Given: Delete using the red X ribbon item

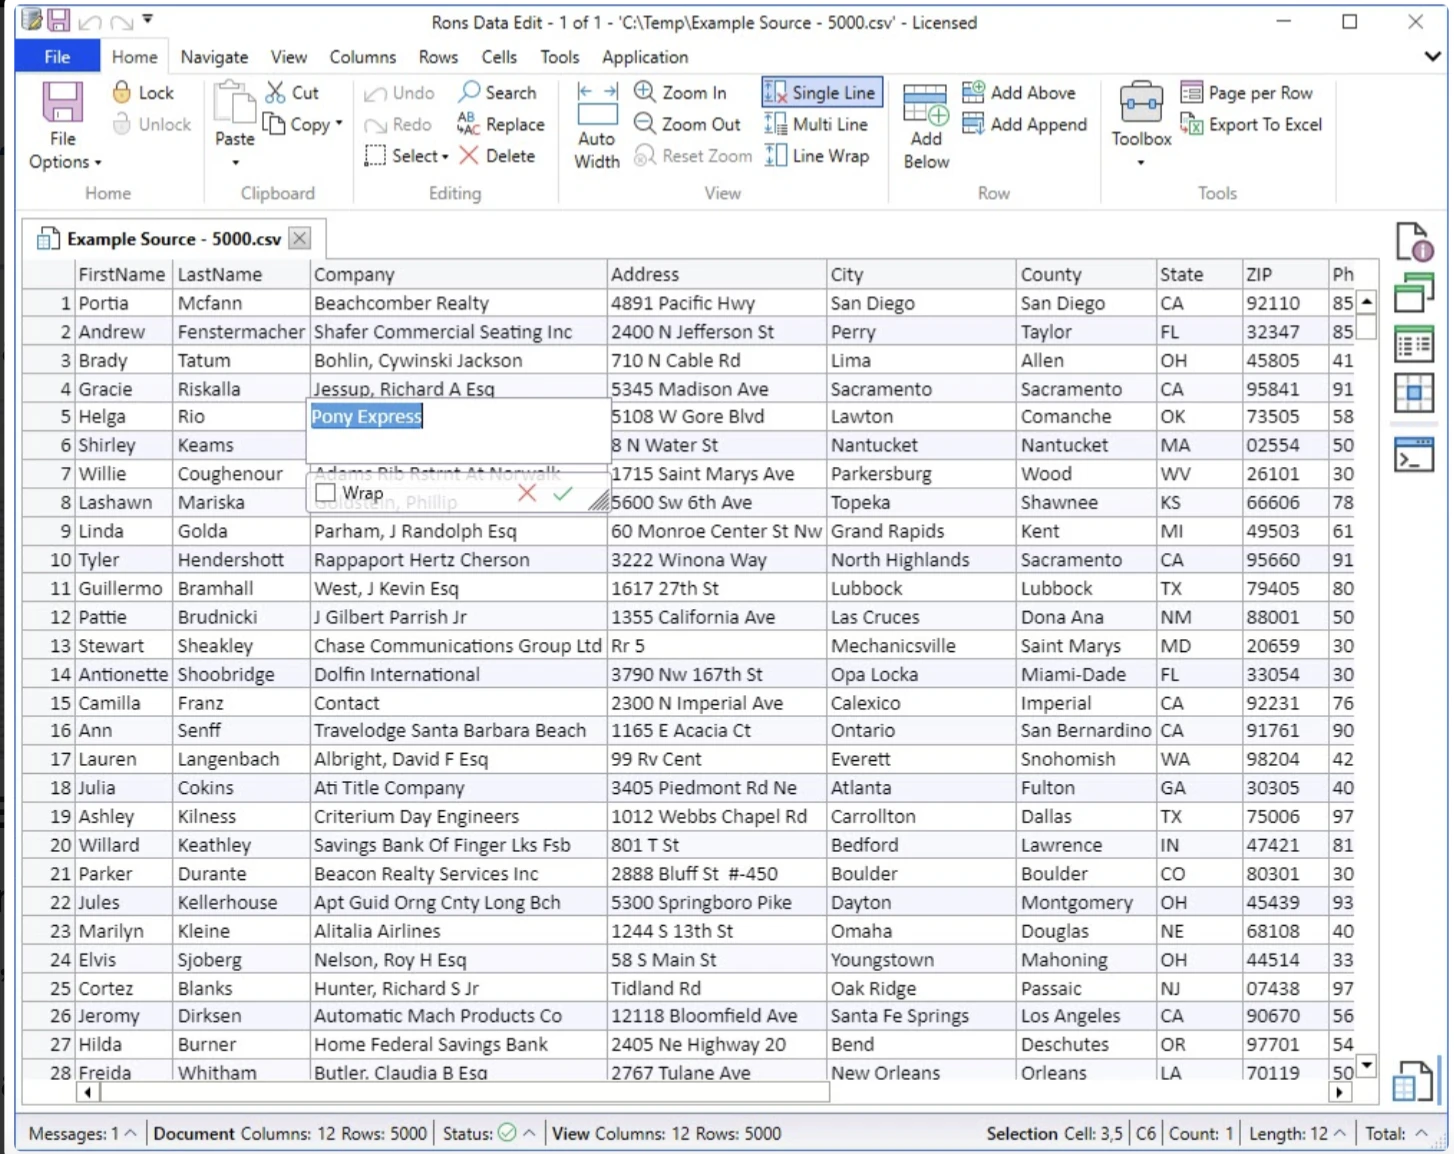Looking at the screenshot, I should (x=497, y=156).
